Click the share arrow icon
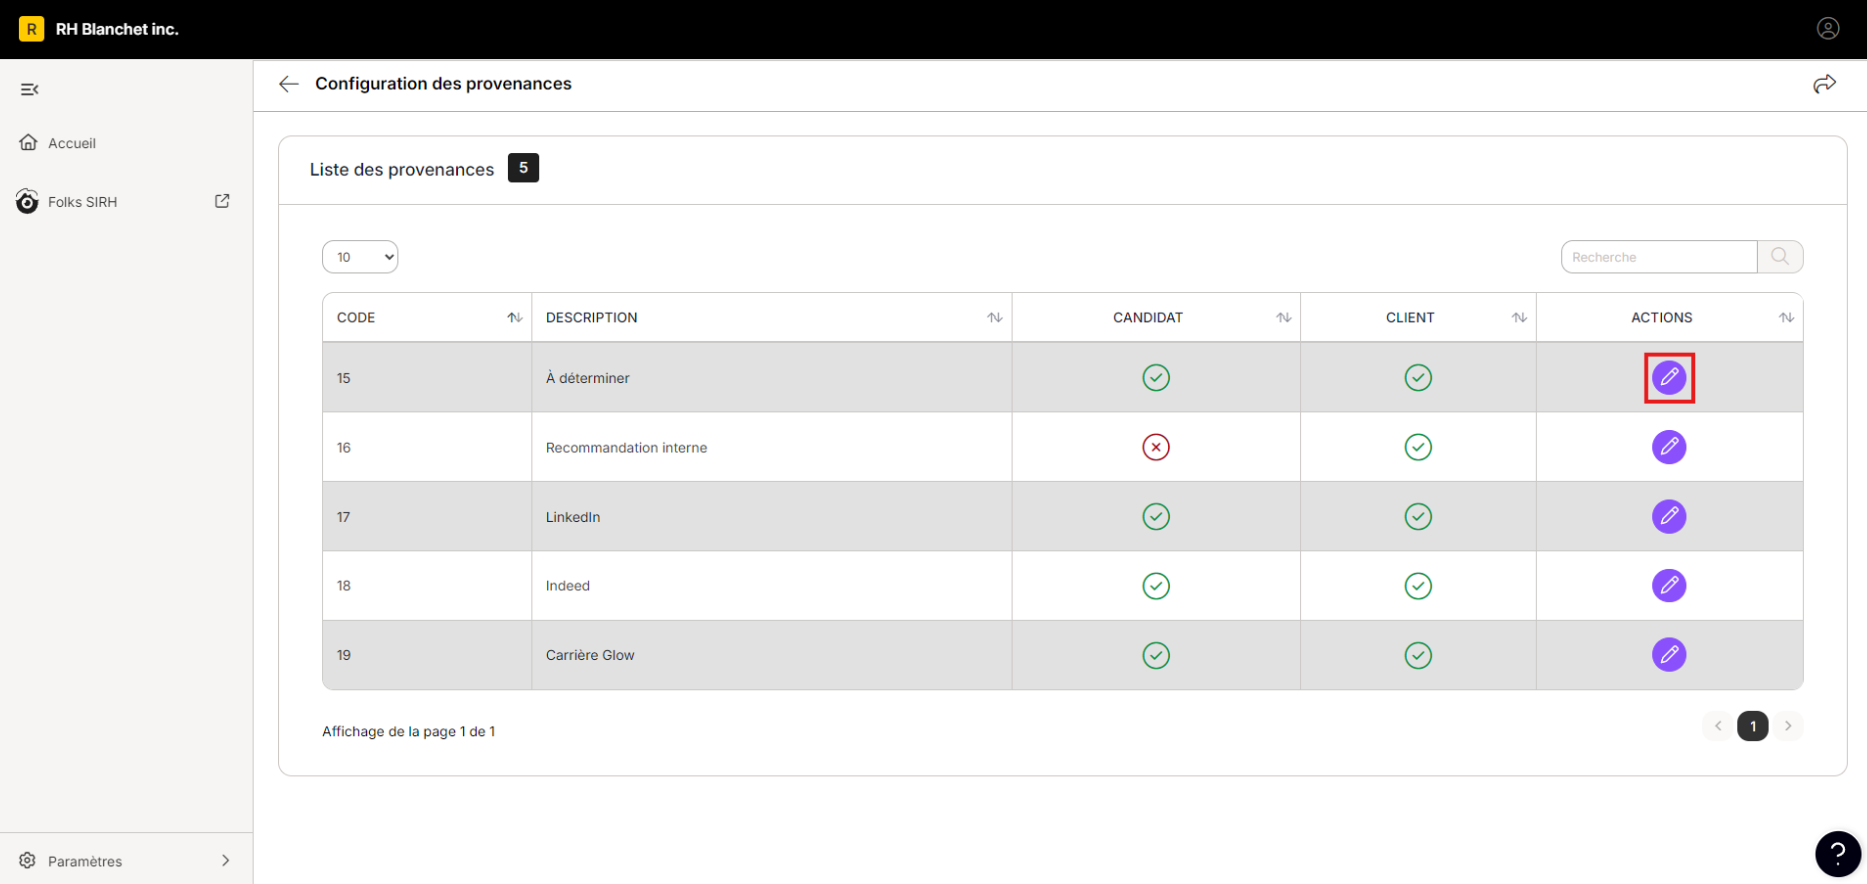The width and height of the screenshot is (1867, 884). (1825, 84)
